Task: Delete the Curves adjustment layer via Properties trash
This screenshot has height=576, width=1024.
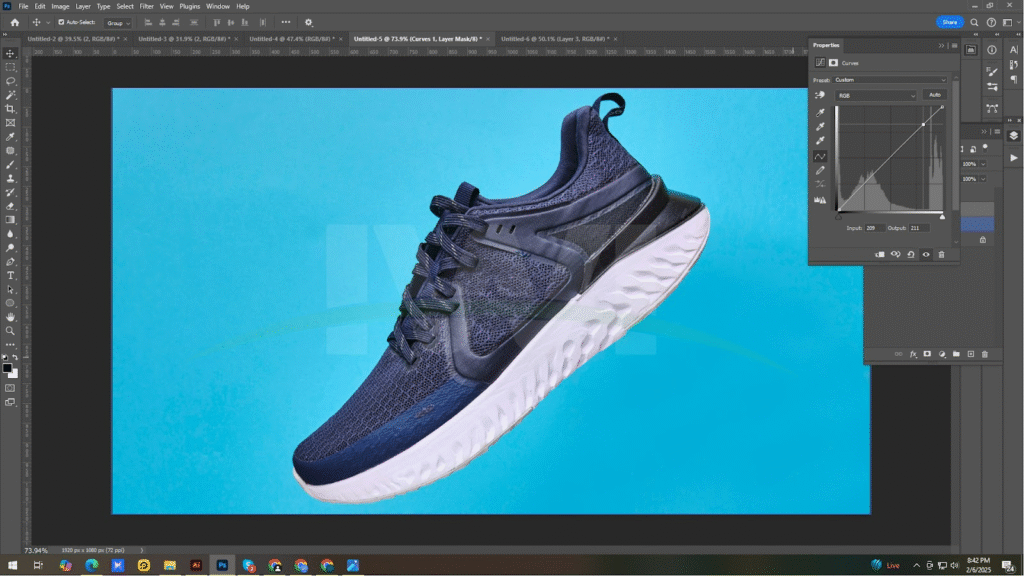Action: (x=942, y=255)
